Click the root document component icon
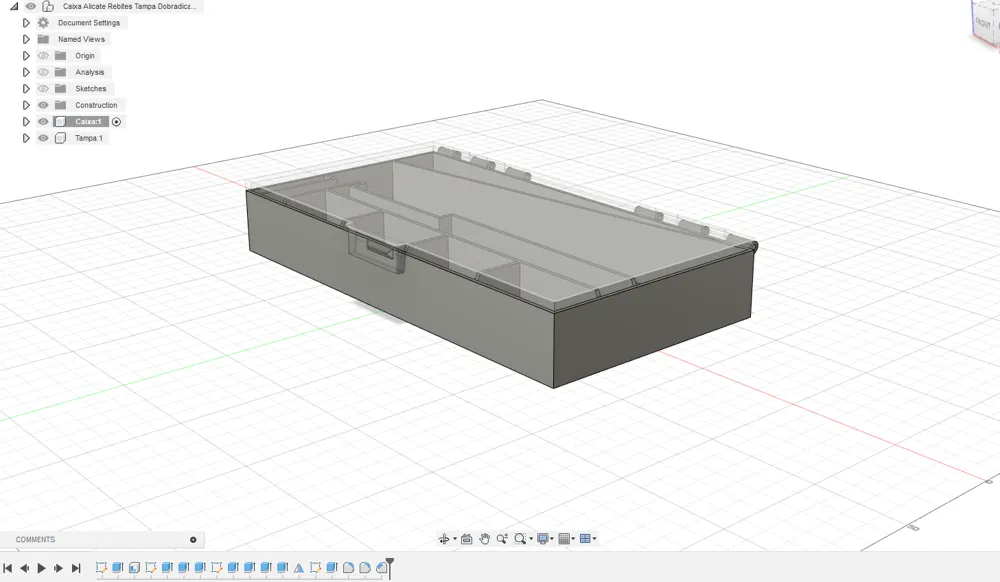Viewport: 1000px width, 582px height. point(48,6)
